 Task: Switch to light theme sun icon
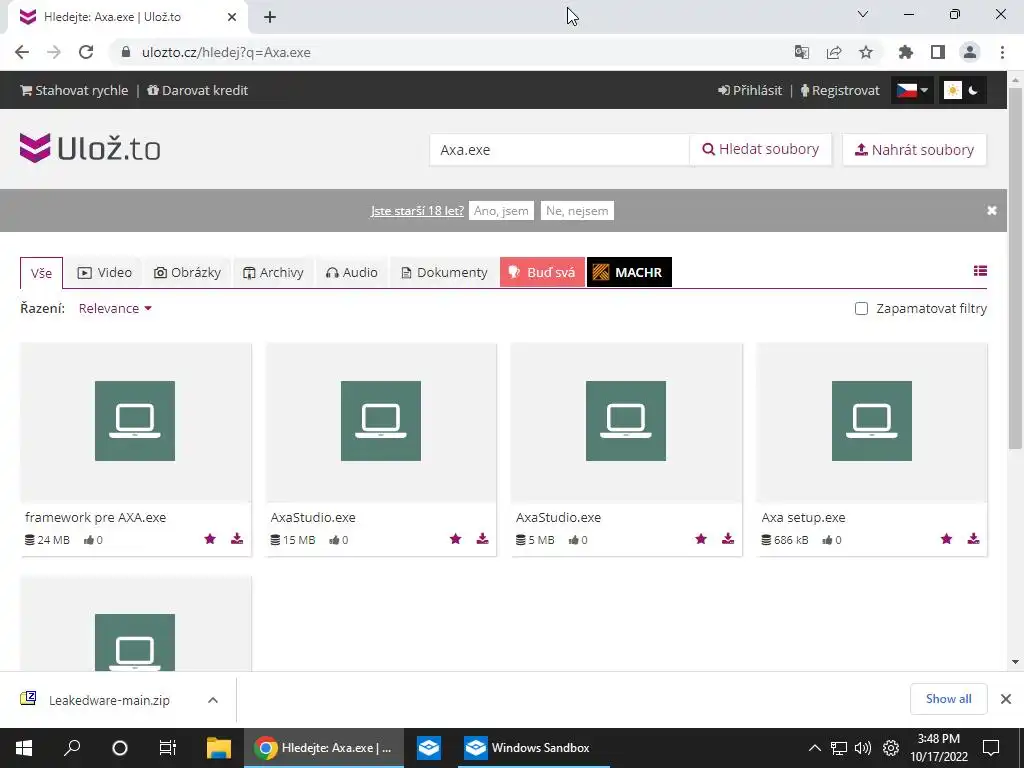(x=953, y=90)
